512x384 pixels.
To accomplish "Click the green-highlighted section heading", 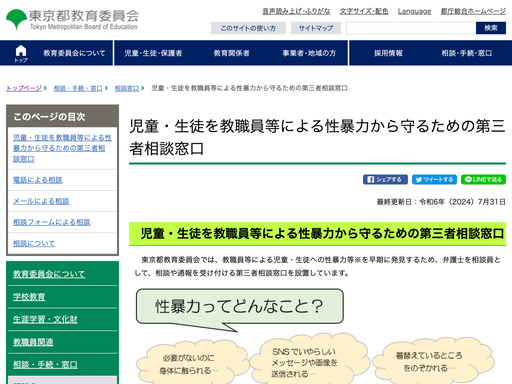I will [317, 234].
